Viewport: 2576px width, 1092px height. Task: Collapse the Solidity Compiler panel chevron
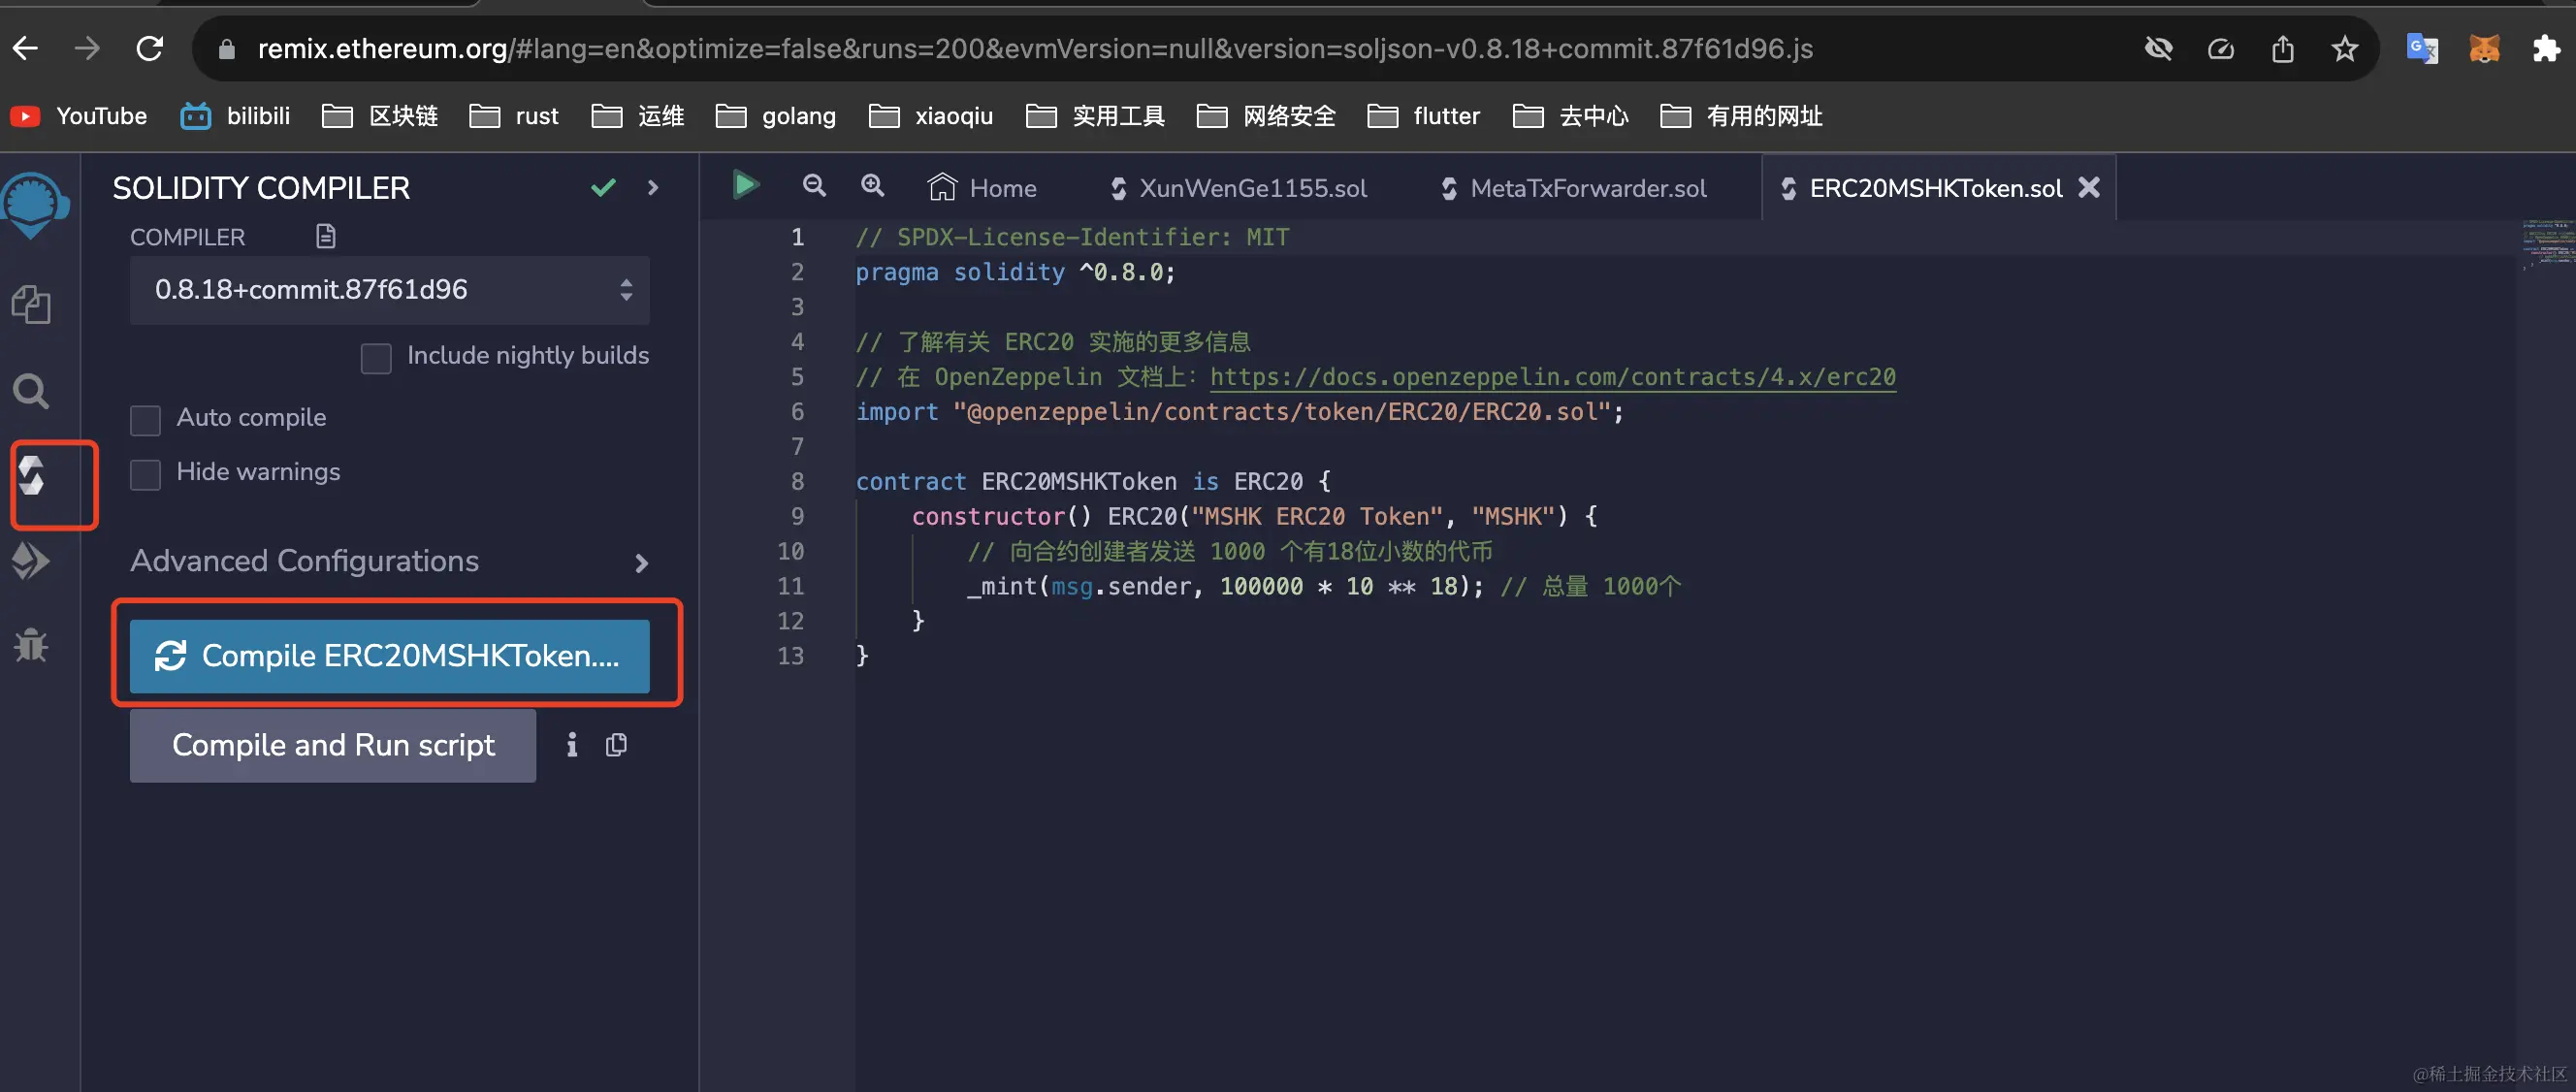653,188
